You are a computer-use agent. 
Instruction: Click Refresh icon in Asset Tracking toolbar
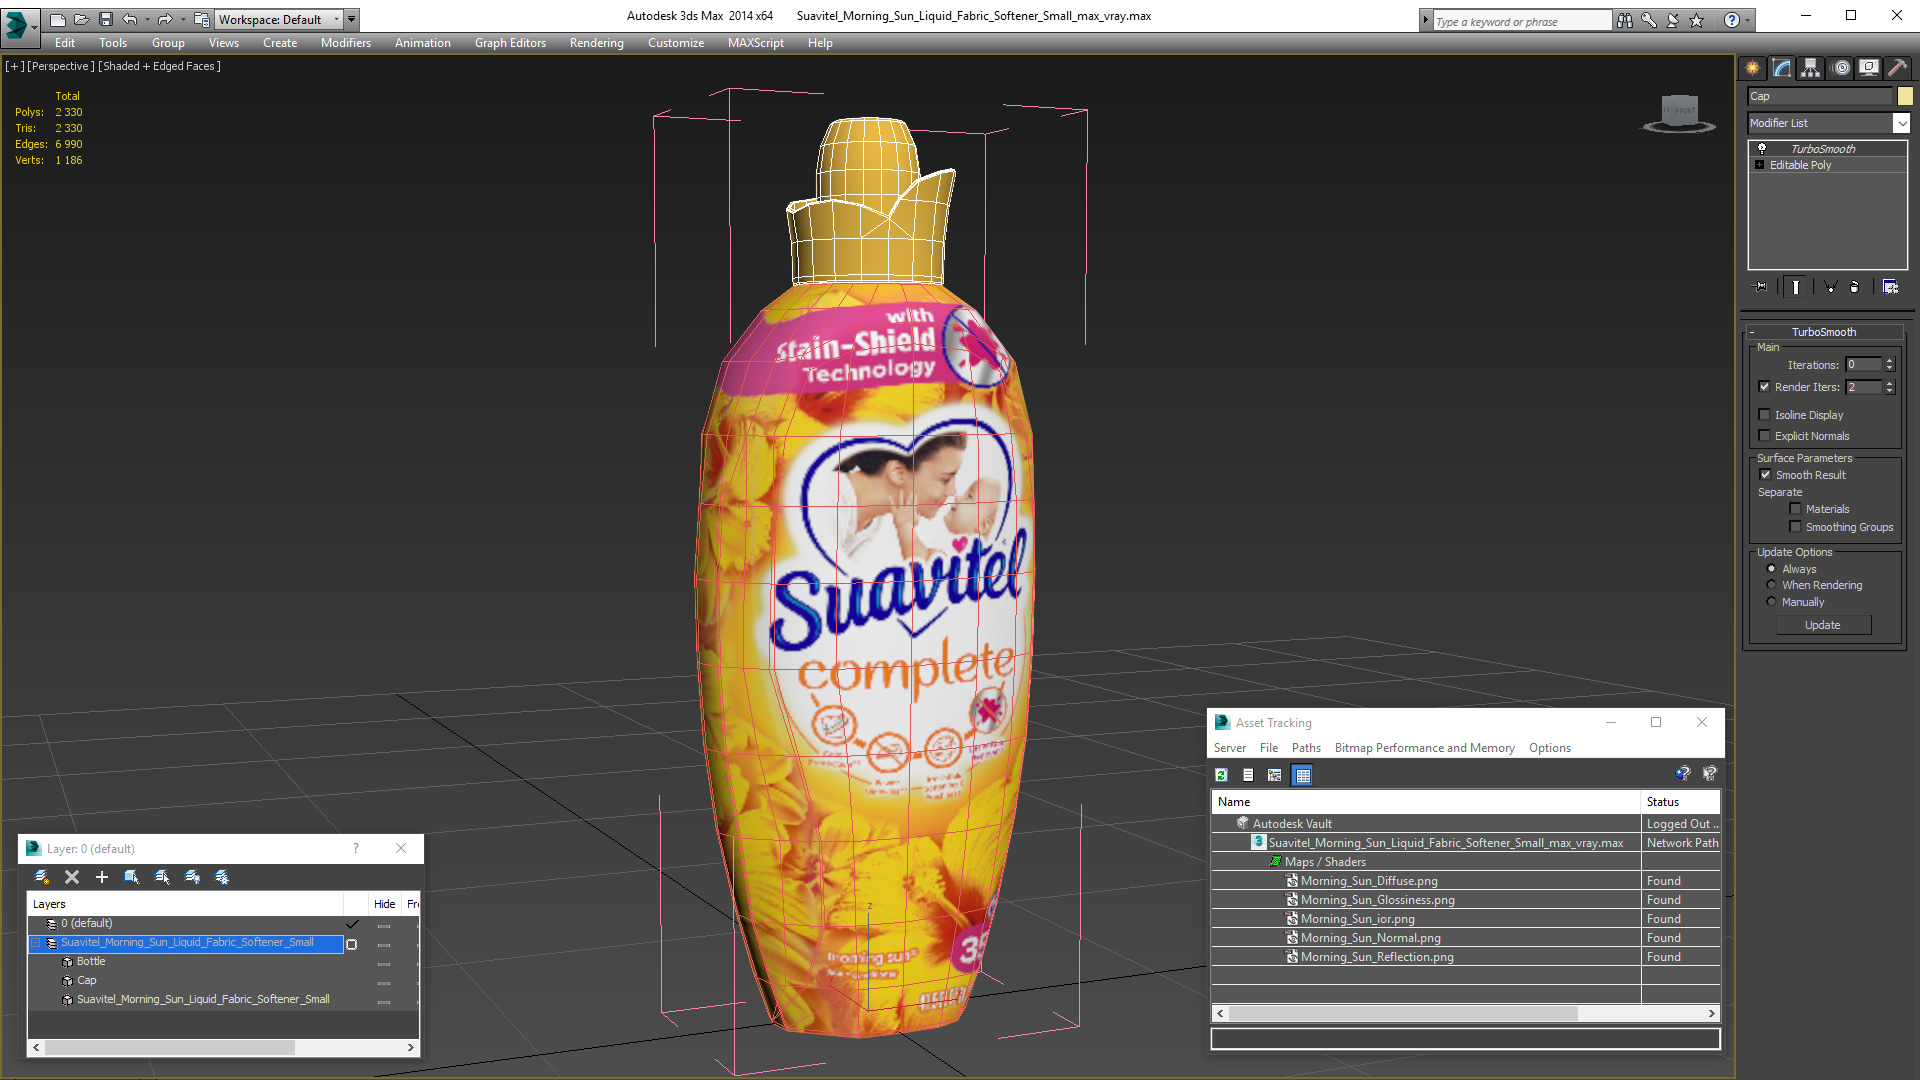point(1221,775)
